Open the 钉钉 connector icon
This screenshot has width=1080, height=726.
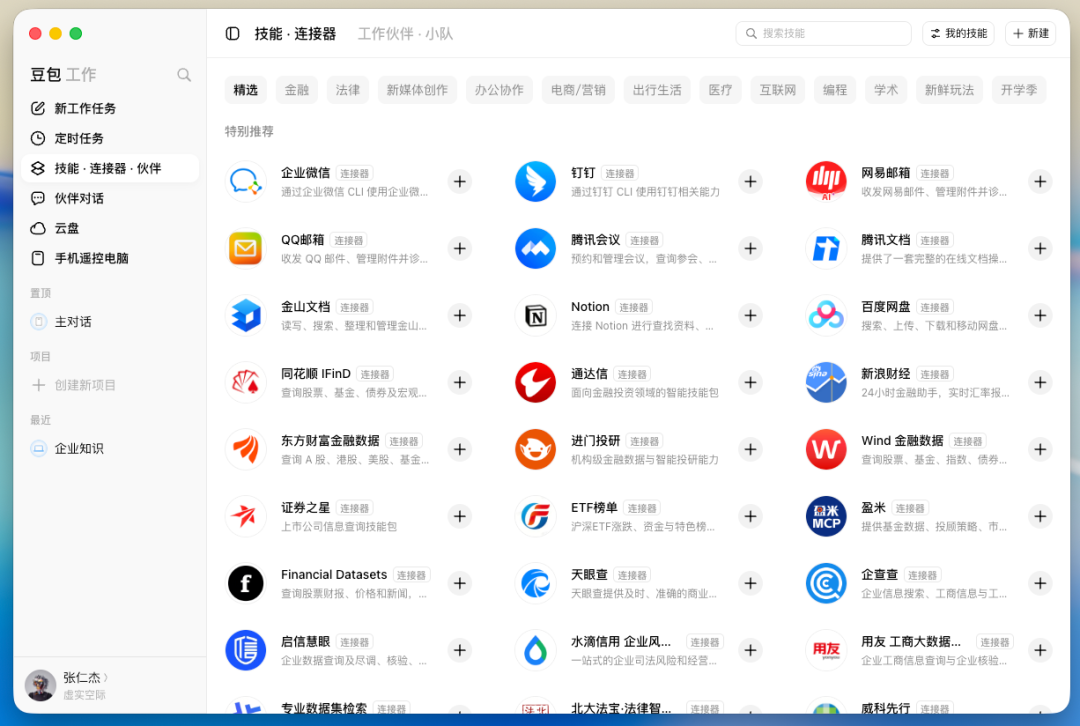pos(536,182)
